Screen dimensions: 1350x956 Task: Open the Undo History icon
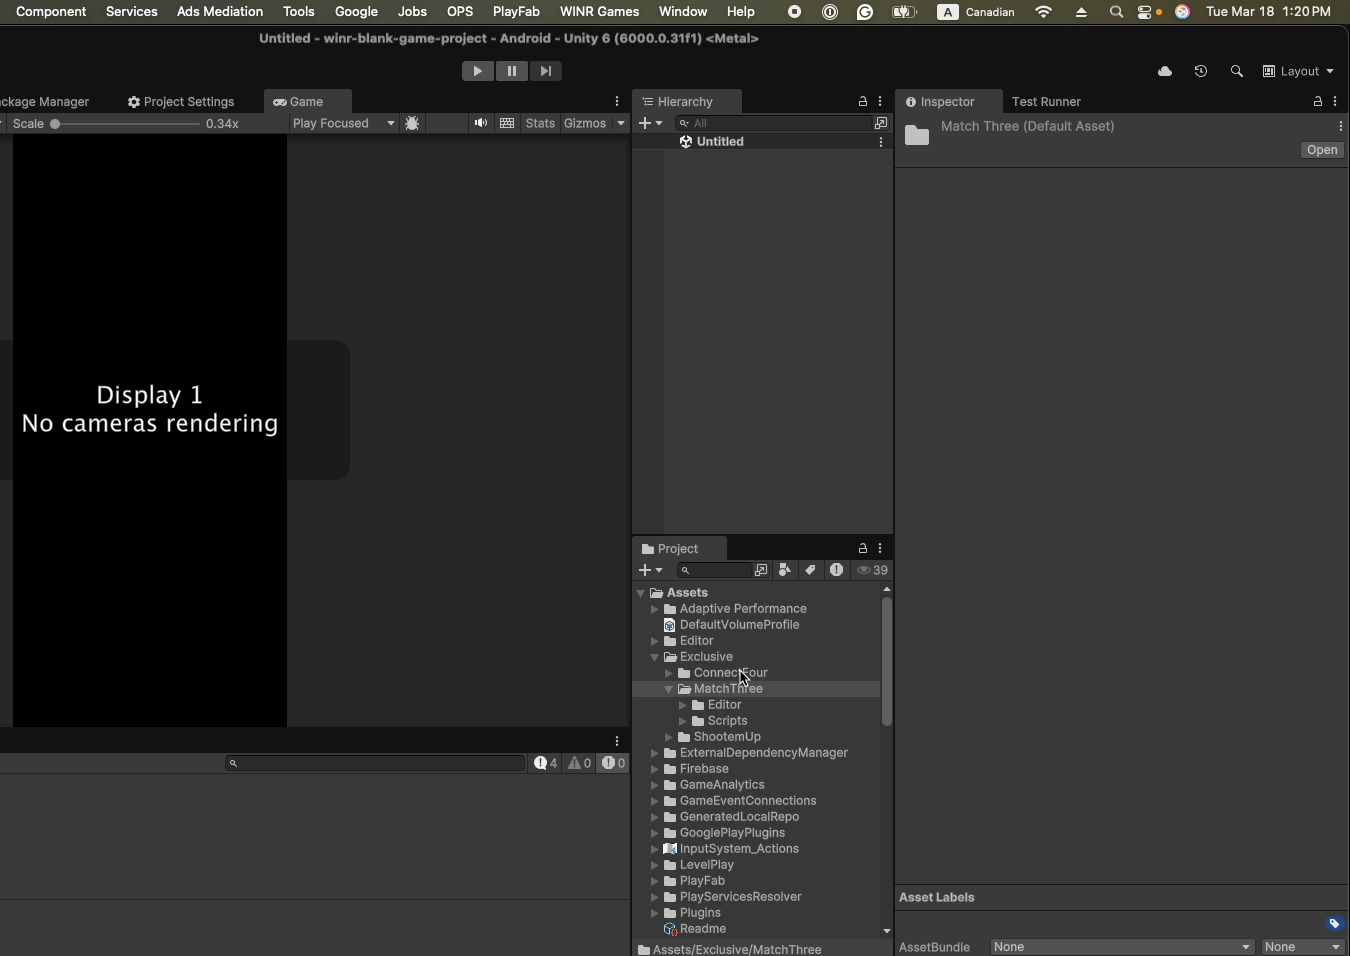click(1202, 72)
